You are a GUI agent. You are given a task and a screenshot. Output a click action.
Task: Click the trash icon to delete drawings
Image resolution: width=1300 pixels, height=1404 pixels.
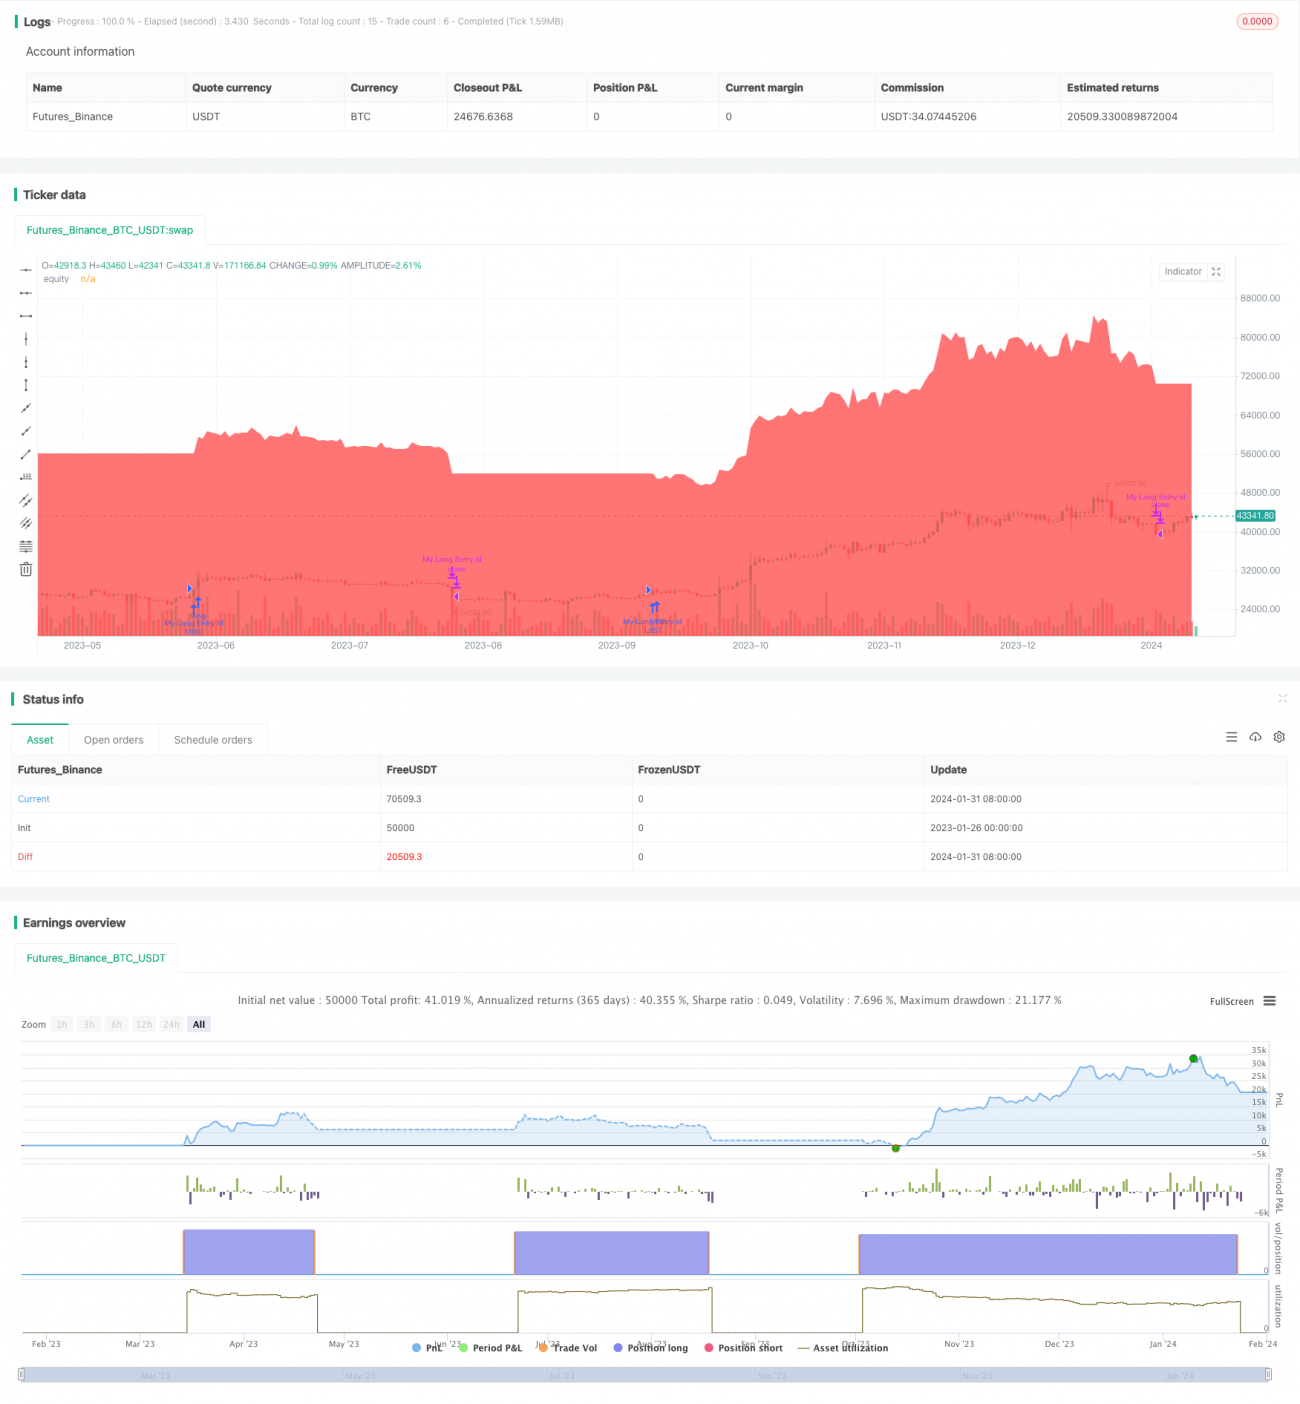[x=26, y=569]
